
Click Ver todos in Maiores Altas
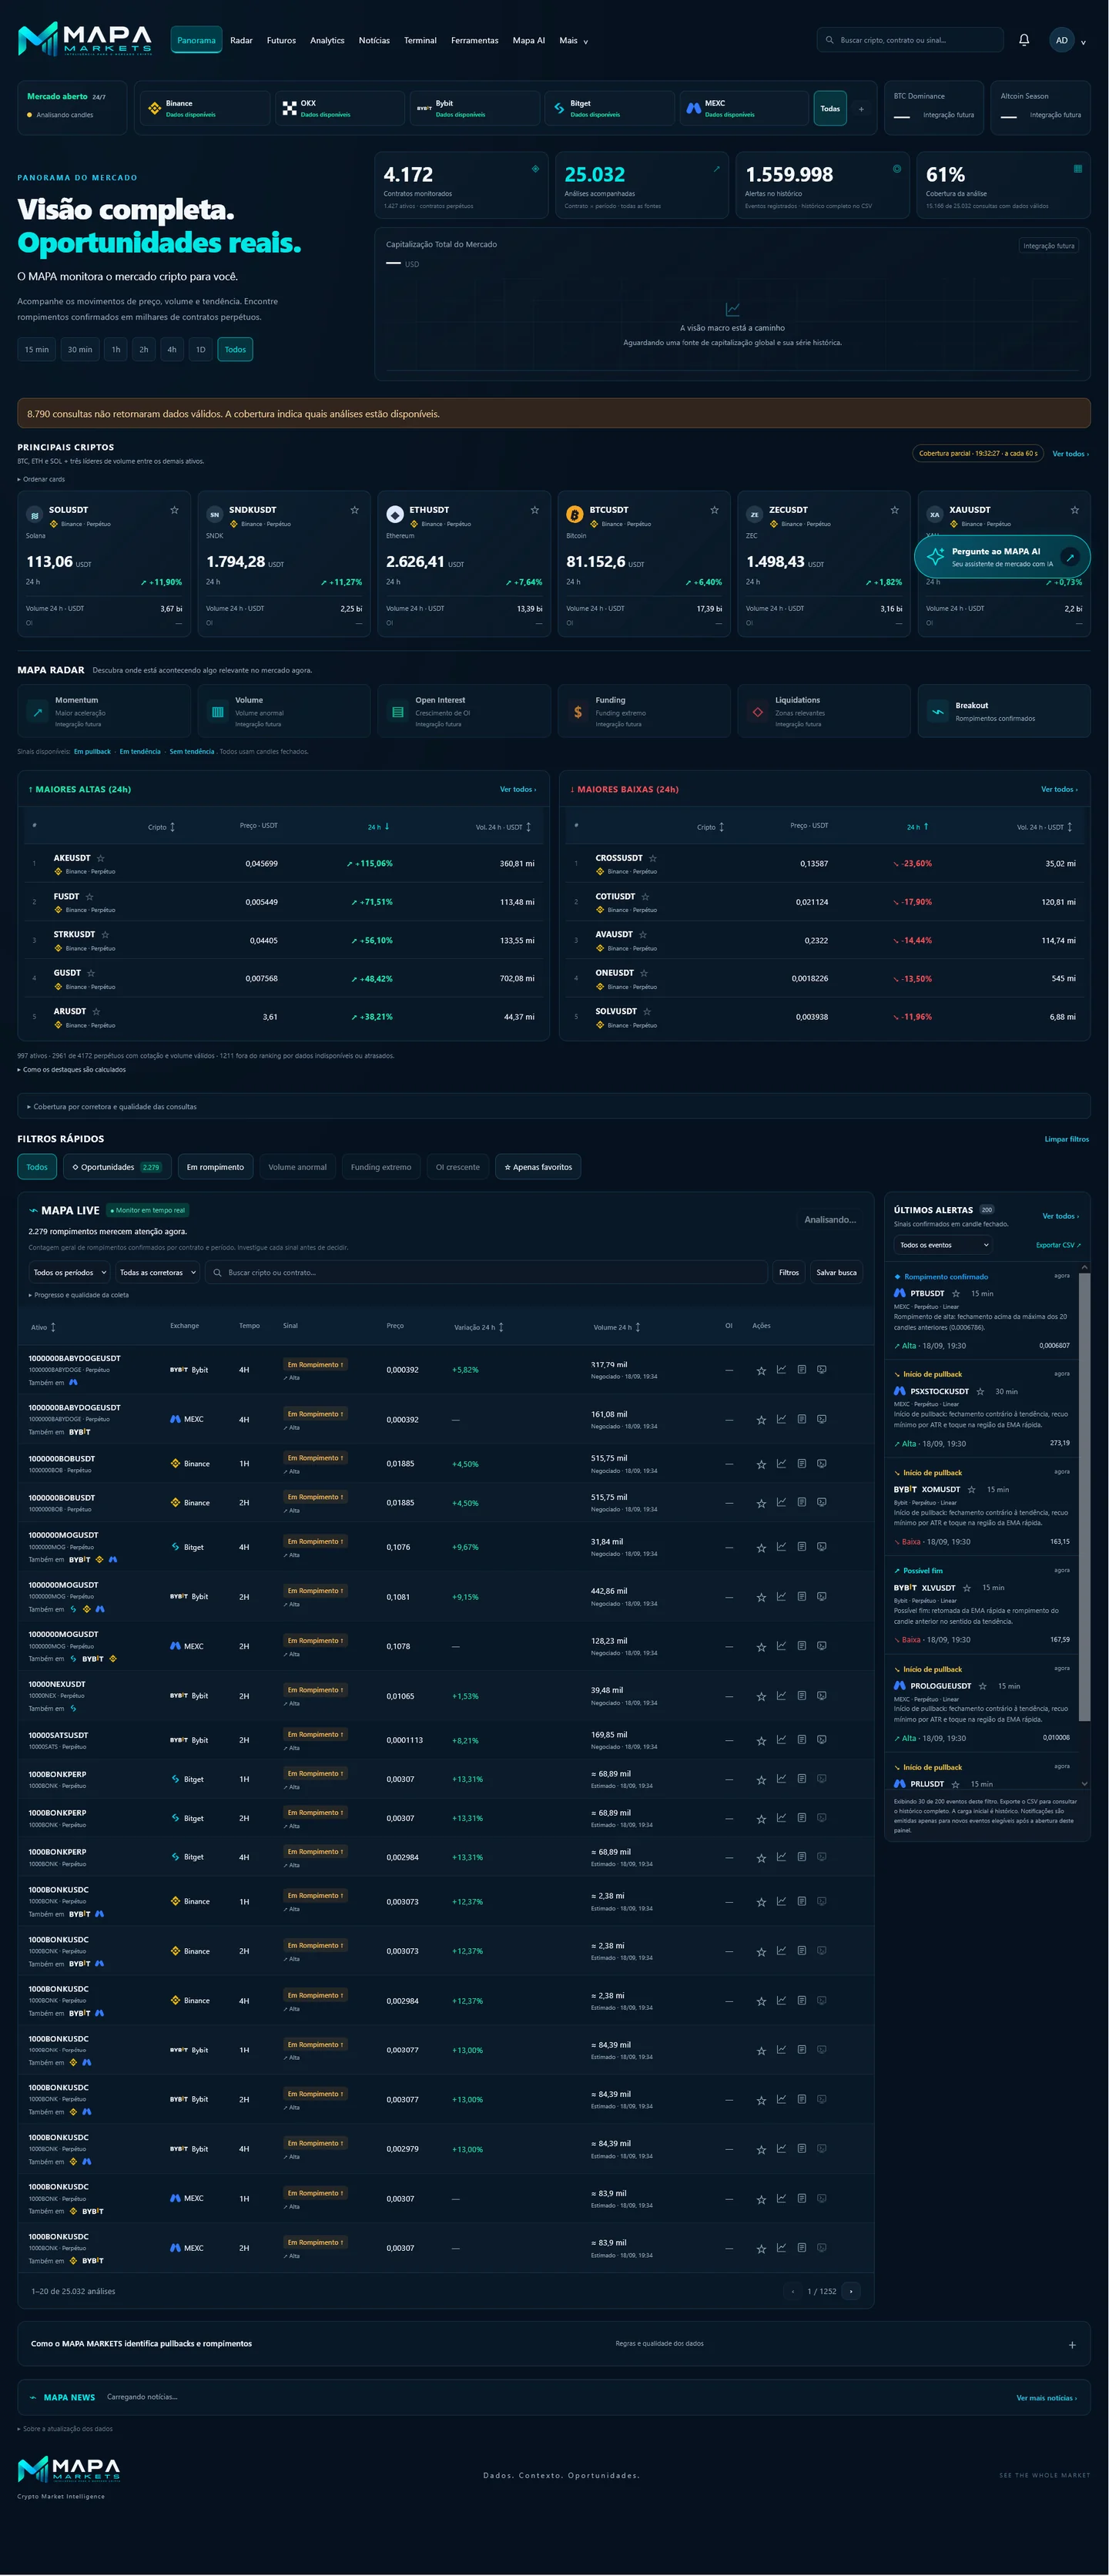tap(518, 790)
